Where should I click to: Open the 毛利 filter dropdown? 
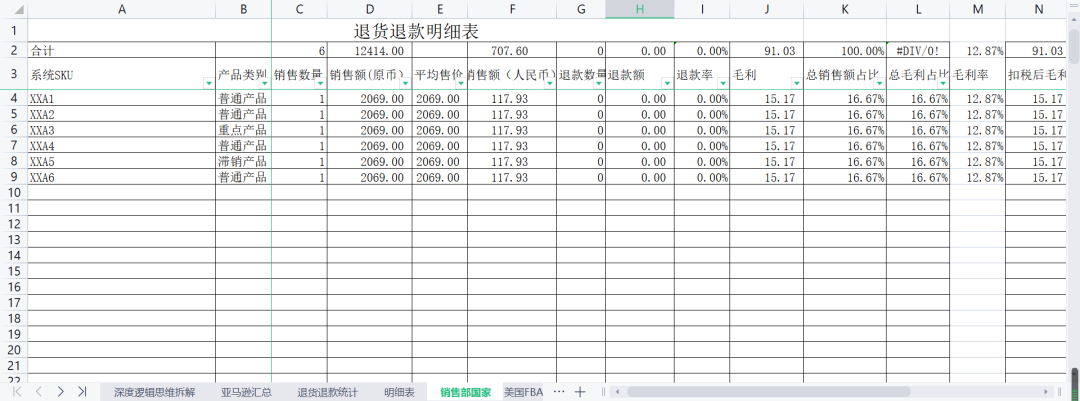pyautogui.click(x=796, y=83)
